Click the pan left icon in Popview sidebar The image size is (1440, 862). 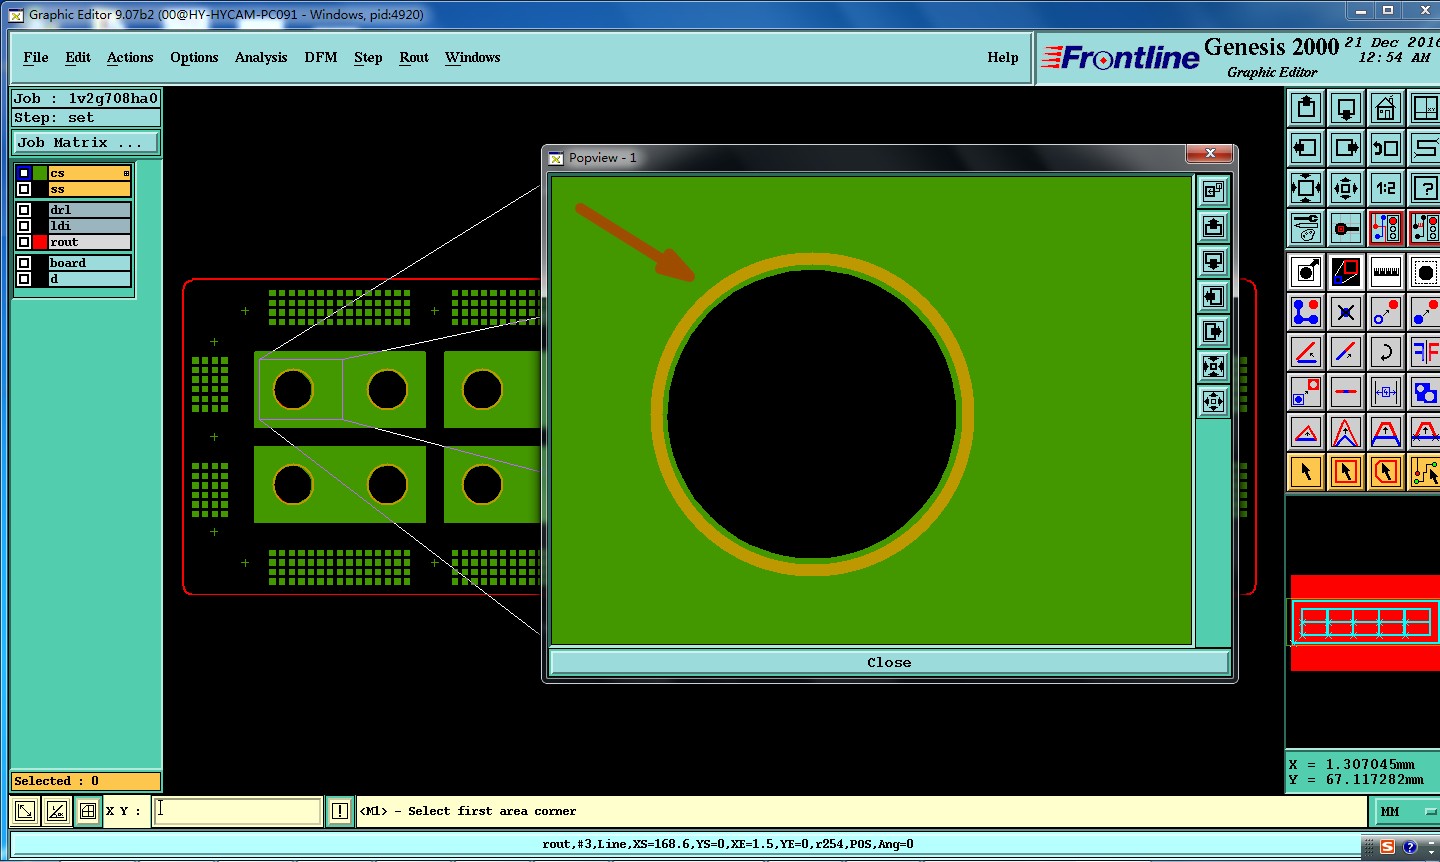1213,296
